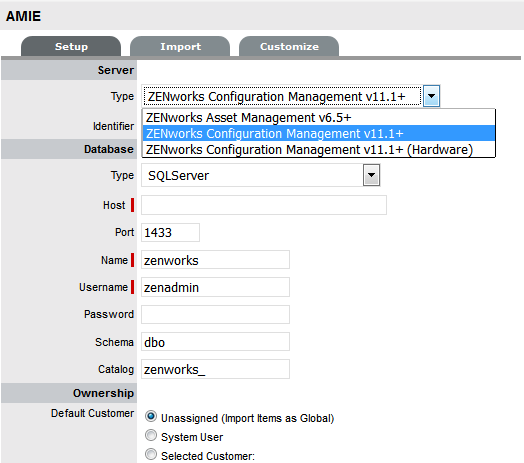Switch to the Import tab
The width and height of the screenshot is (524, 463).
[180, 46]
